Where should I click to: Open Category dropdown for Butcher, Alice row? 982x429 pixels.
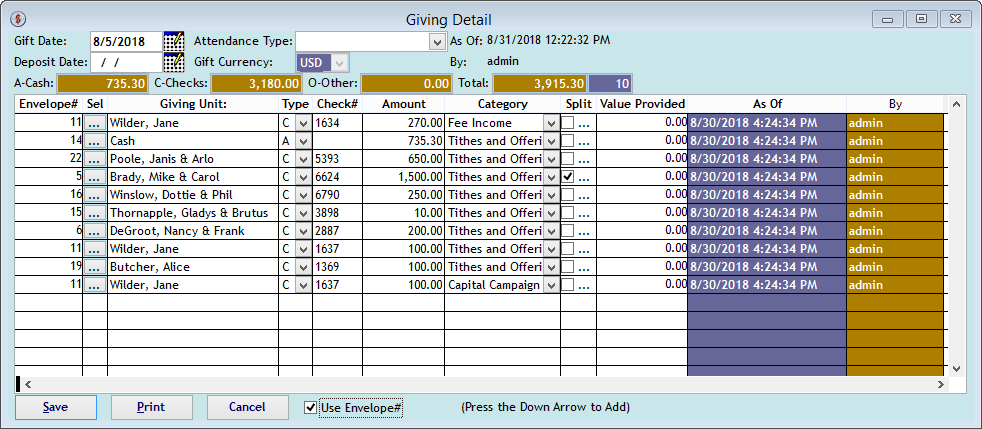click(551, 267)
